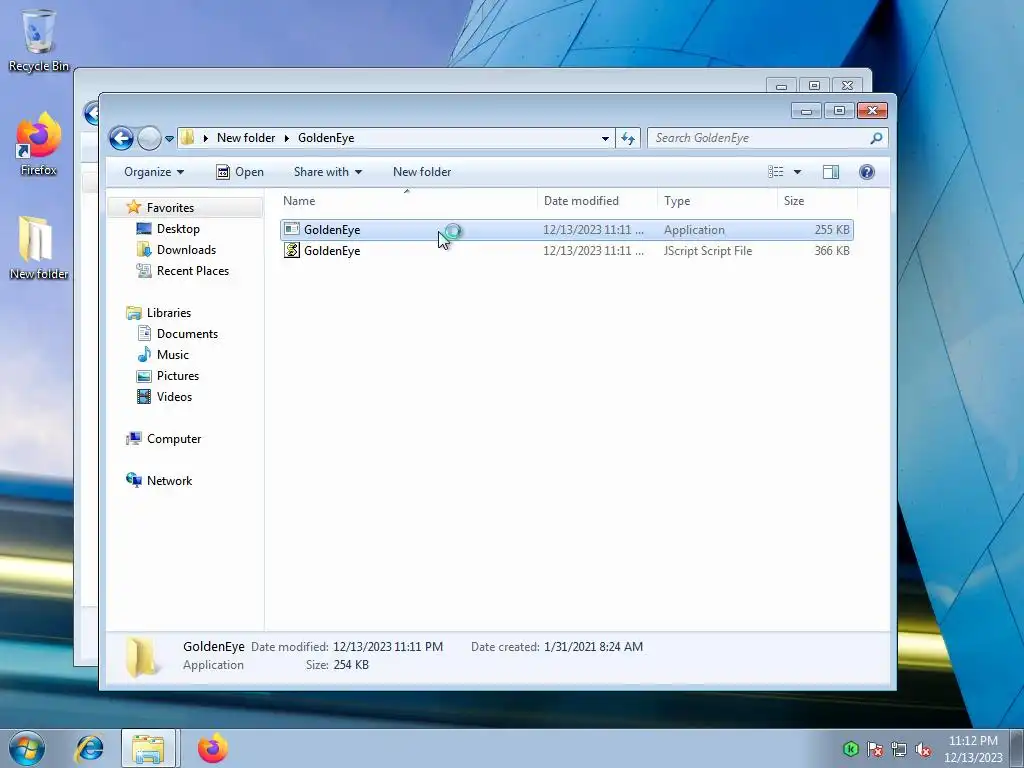Launch Firefox from the taskbar

[213, 748]
